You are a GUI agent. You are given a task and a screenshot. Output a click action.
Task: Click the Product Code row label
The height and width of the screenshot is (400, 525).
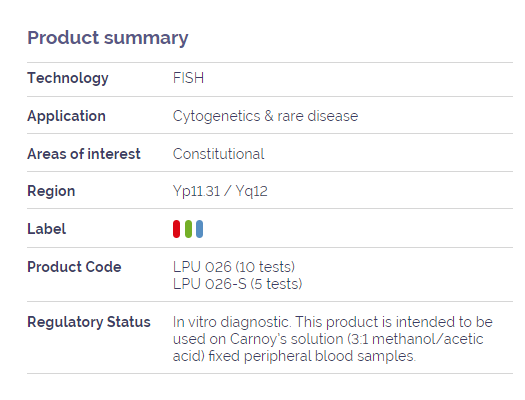click(74, 267)
